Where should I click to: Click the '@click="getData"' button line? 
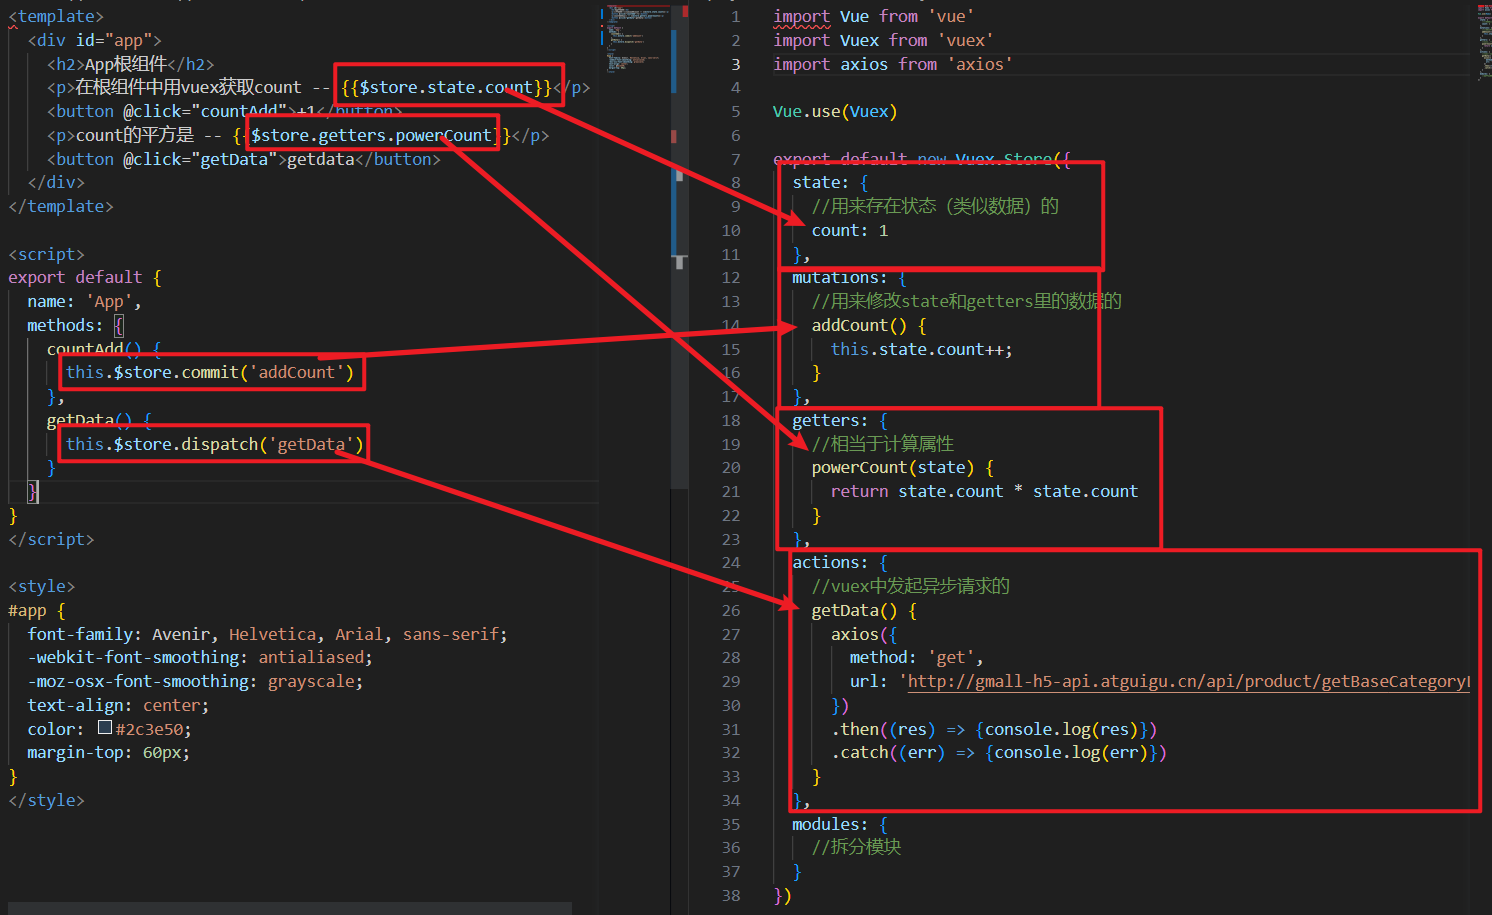point(243,159)
